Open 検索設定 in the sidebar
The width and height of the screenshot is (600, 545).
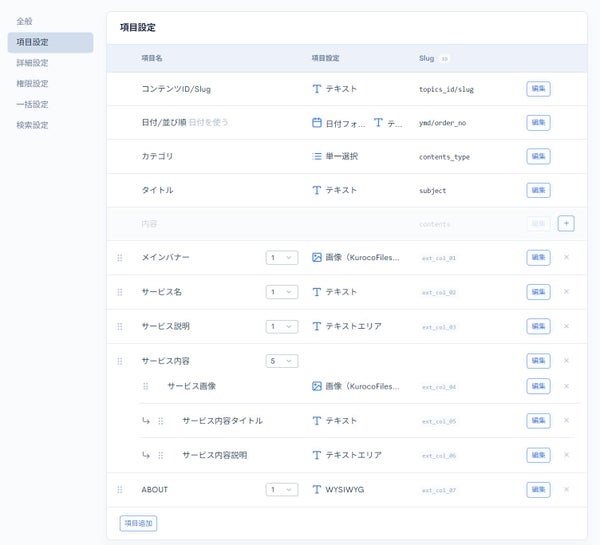(32, 125)
